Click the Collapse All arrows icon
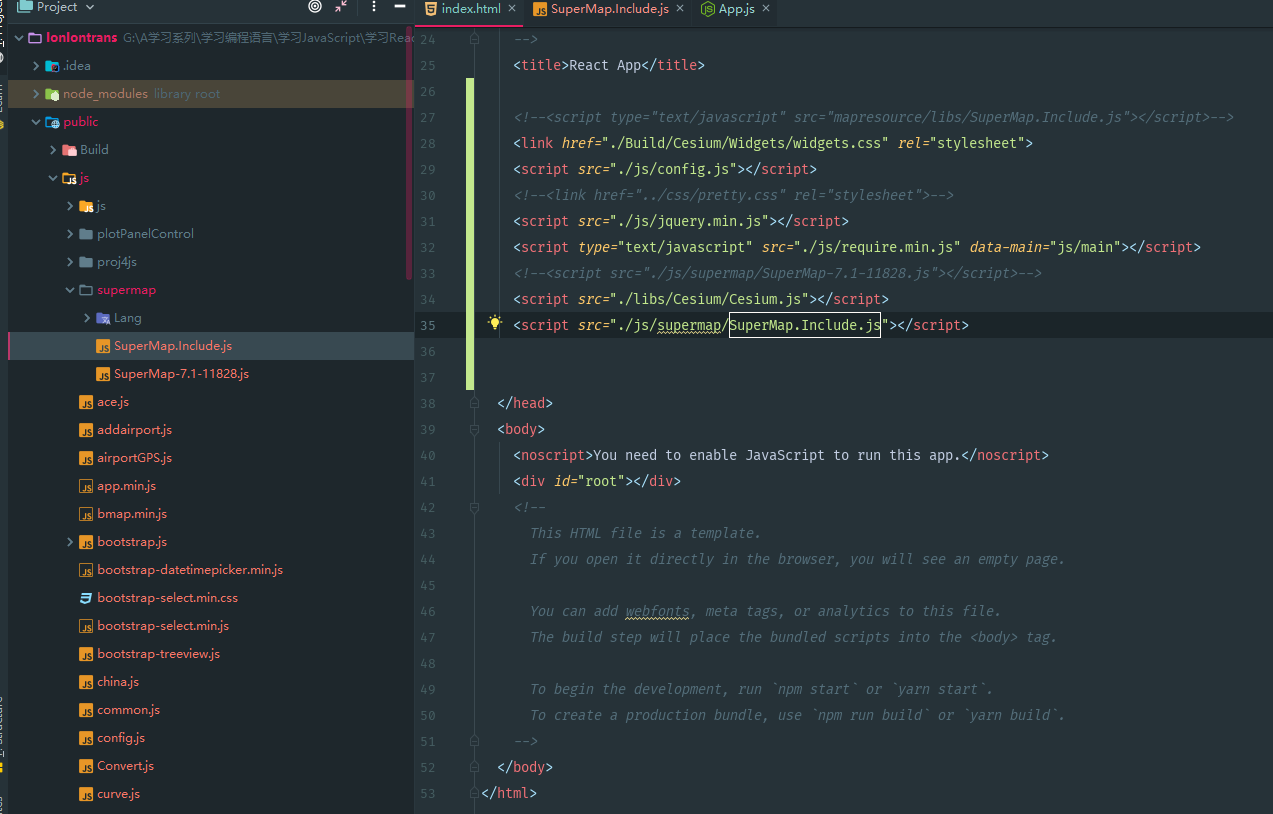Screen dimensions: 1273x814 (x=342, y=7)
